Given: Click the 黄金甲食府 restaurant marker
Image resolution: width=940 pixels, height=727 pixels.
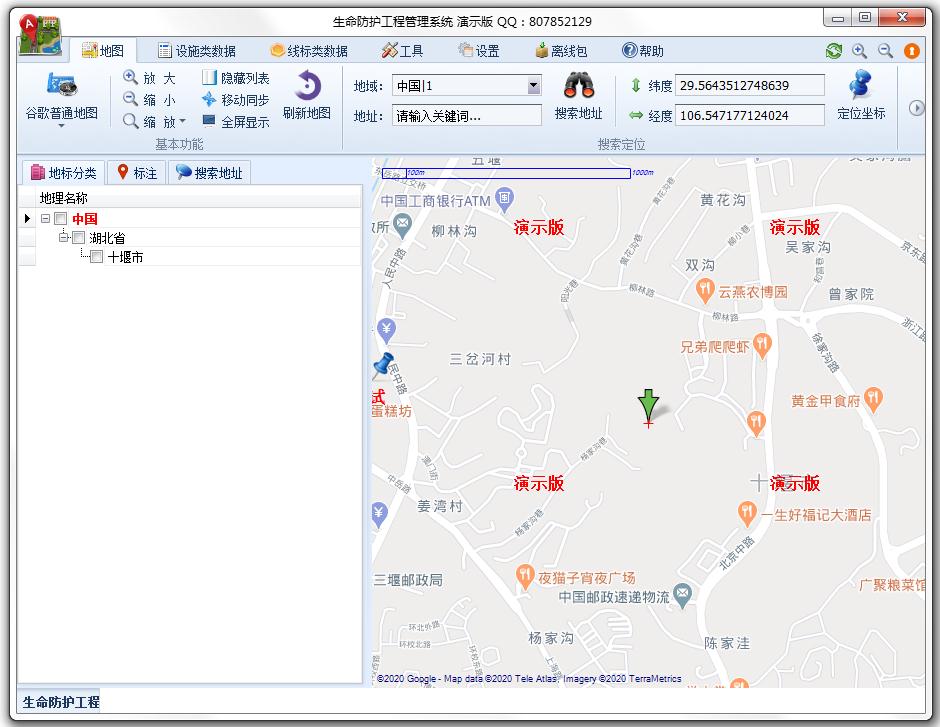Looking at the screenshot, I should [873, 399].
